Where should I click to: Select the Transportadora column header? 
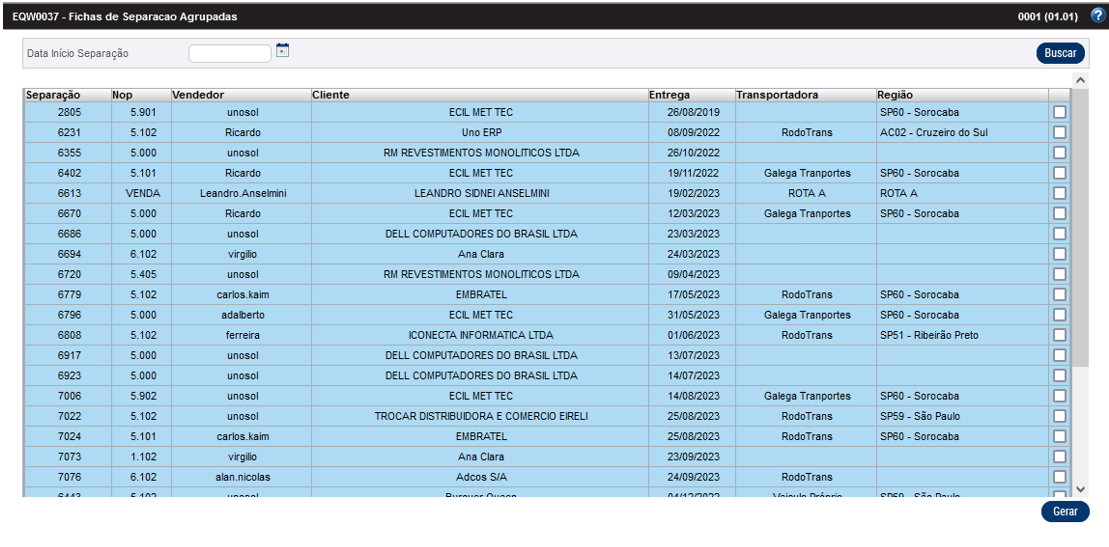(777, 95)
